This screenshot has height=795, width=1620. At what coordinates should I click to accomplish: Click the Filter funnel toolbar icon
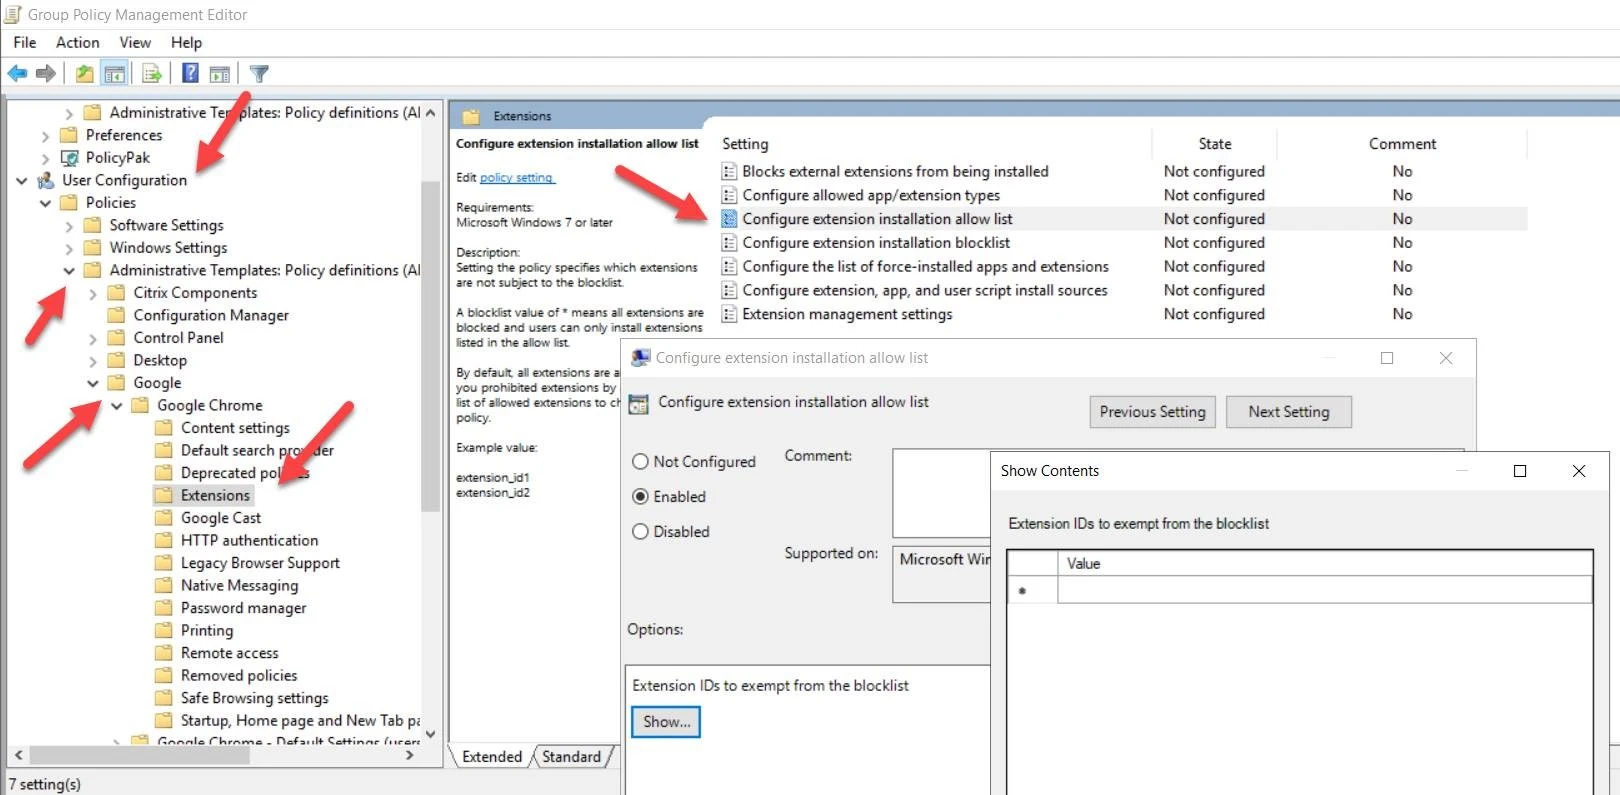(x=259, y=73)
